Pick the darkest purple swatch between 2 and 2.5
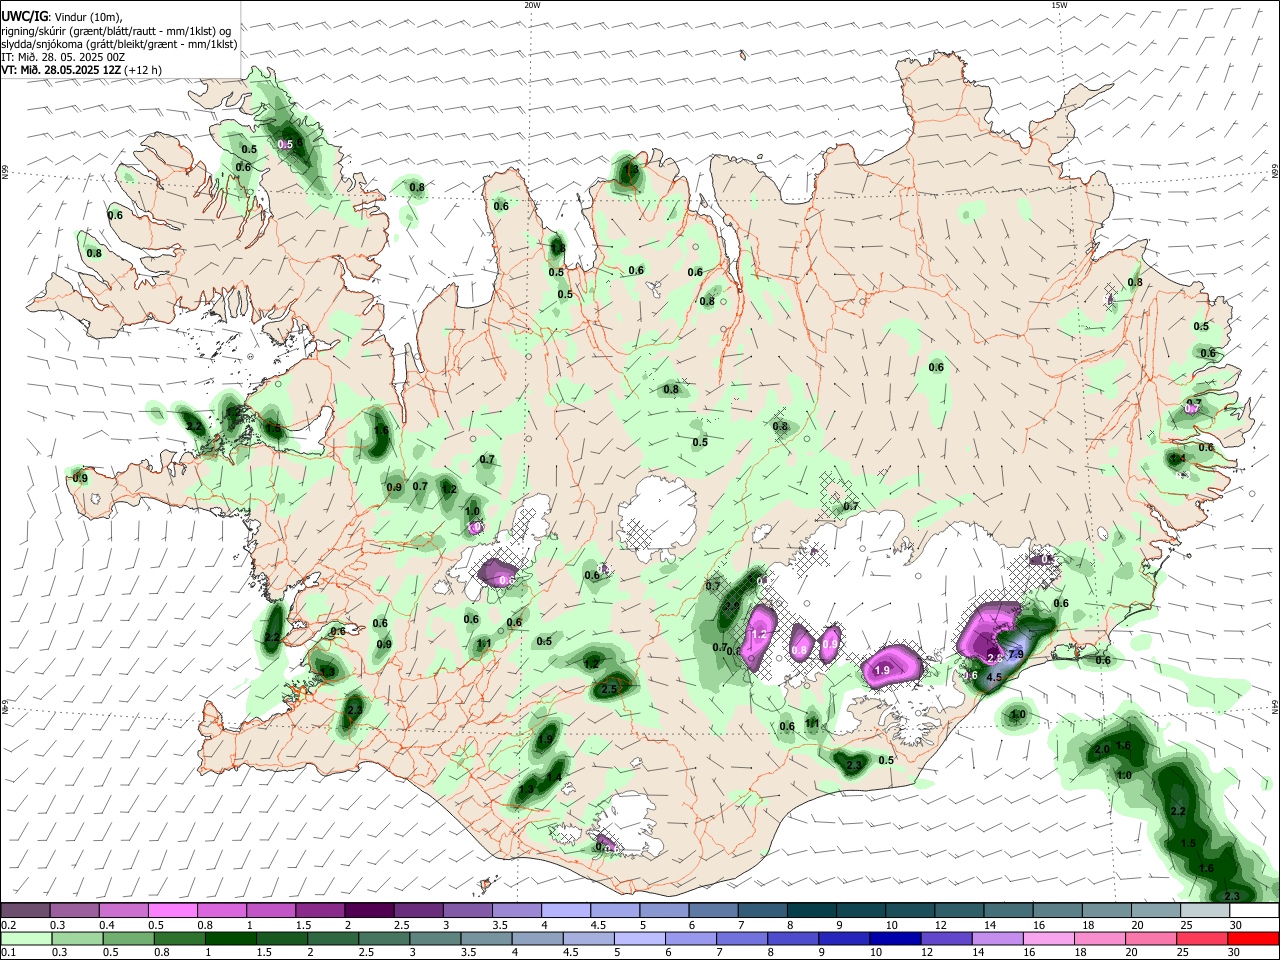 coord(369,911)
